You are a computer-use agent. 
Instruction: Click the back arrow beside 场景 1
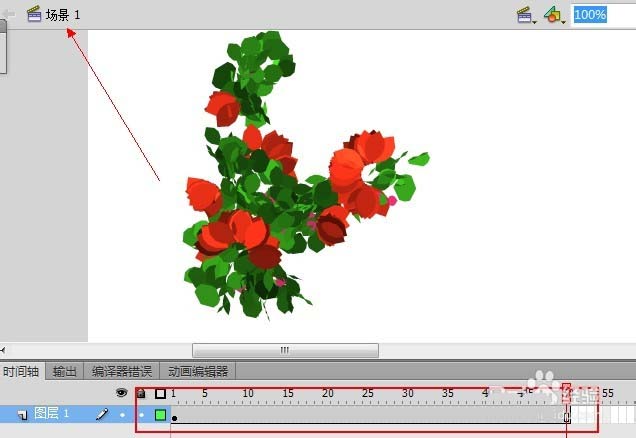pyautogui.click(x=9, y=14)
